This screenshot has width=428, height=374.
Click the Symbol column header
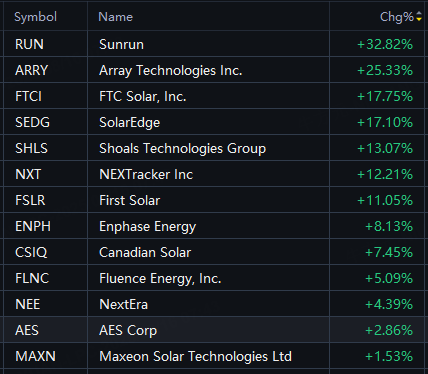pyautogui.click(x=36, y=17)
